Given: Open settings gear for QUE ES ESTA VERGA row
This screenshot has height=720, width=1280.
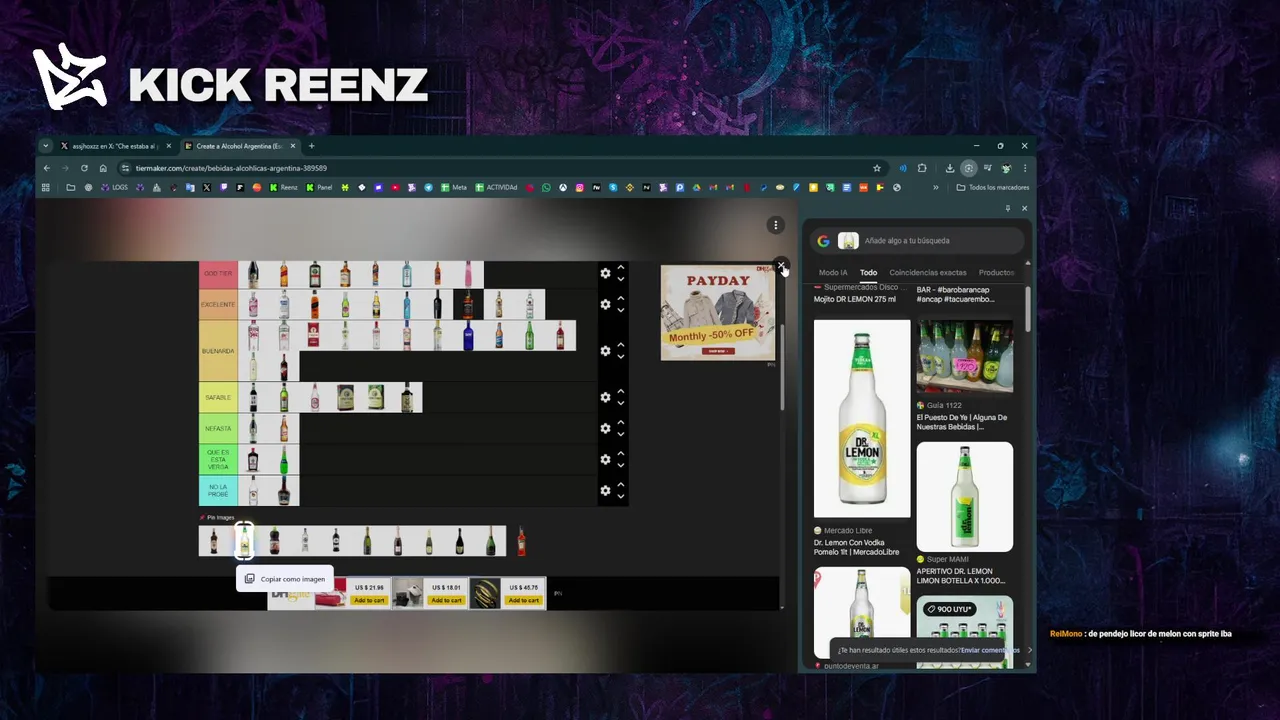Looking at the screenshot, I should 605,459.
